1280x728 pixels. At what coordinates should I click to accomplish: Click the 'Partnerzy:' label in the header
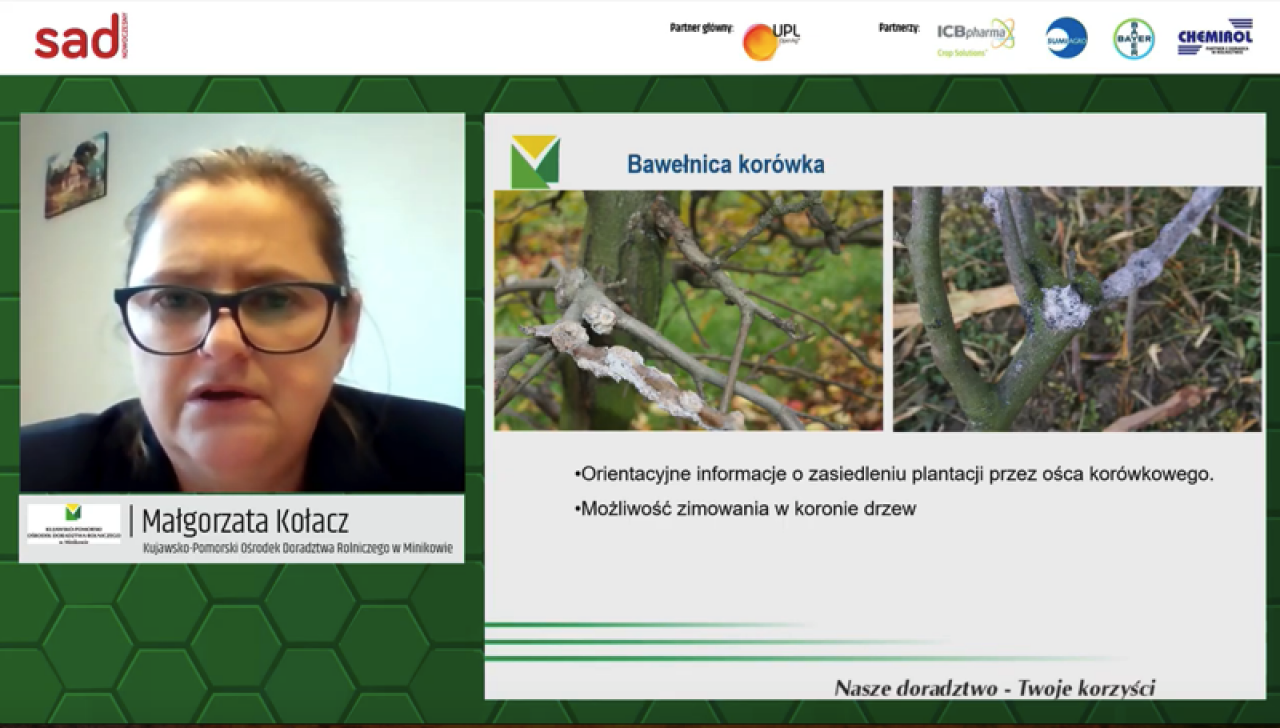tap(898, 28)
